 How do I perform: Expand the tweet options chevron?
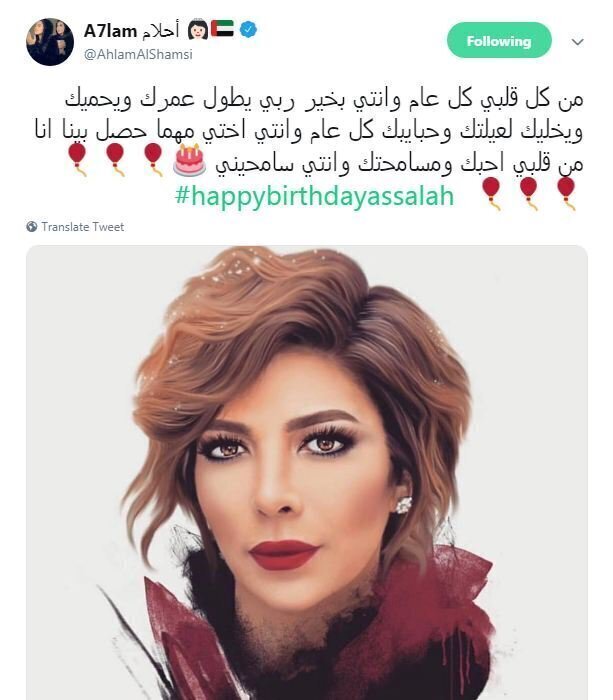(578, 42)
